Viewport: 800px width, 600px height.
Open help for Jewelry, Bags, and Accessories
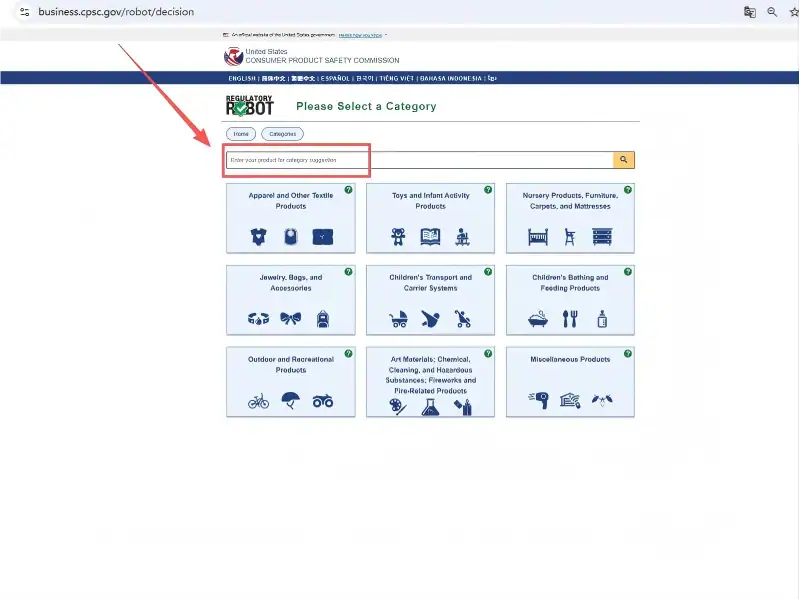pyautogui.click(x=348, y=272)
